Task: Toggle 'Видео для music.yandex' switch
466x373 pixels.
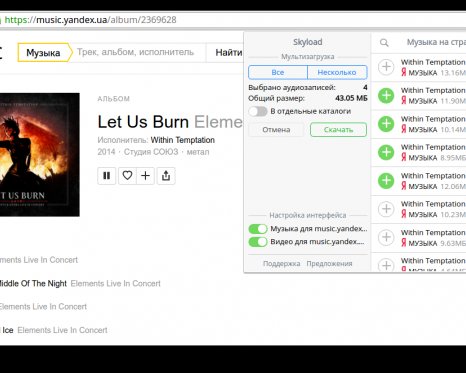Action: pyautogui.click(x=258, y=242)
